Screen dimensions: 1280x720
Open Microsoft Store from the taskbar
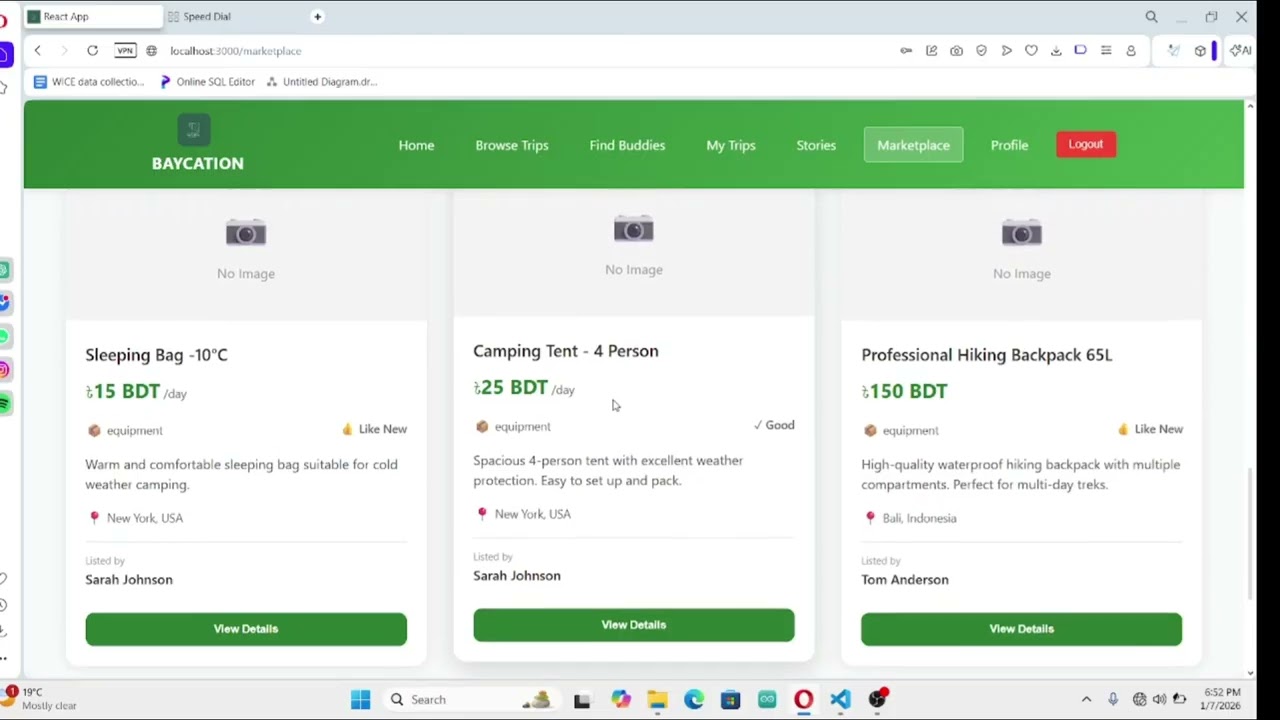point(730,699)
